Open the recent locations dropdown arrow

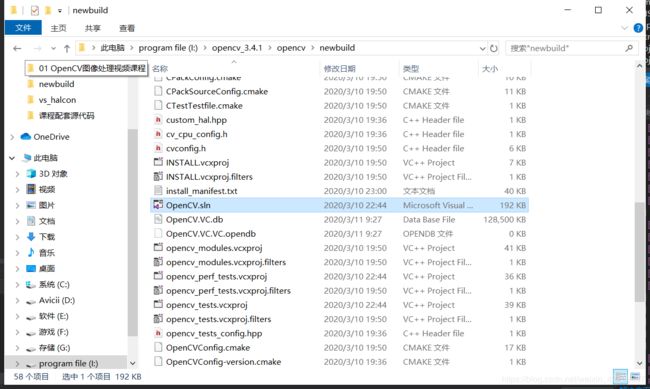click(53, 49)
